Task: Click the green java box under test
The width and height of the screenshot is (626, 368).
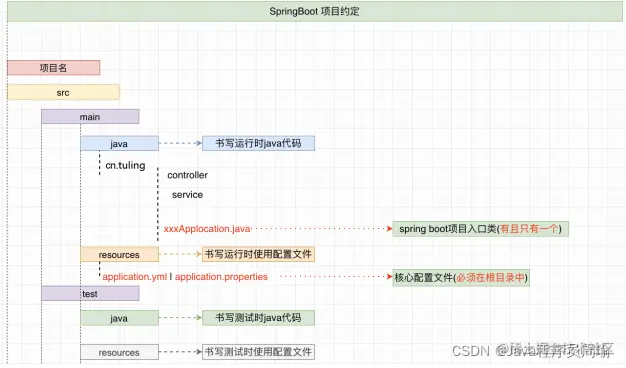Action: click(119, 318)
